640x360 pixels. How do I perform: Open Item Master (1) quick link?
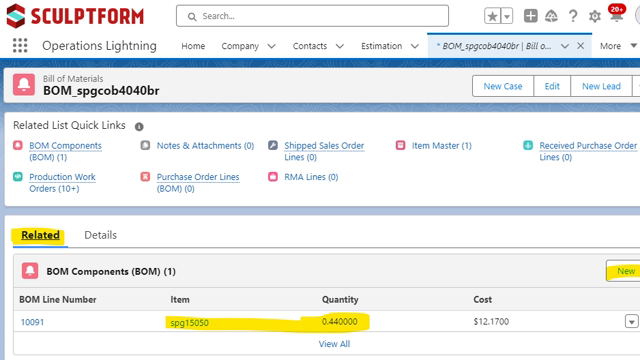pos(442,146)
